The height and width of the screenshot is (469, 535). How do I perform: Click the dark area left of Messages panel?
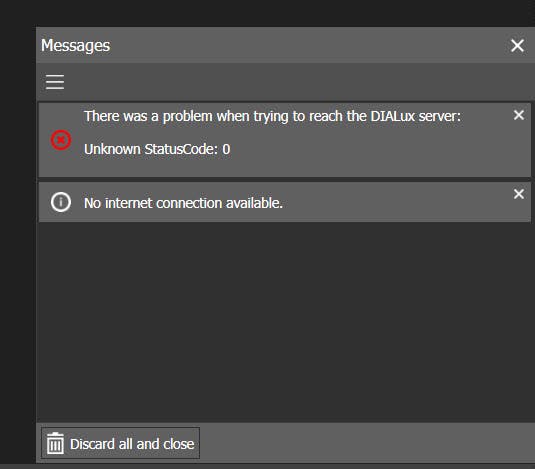point(18,239)
